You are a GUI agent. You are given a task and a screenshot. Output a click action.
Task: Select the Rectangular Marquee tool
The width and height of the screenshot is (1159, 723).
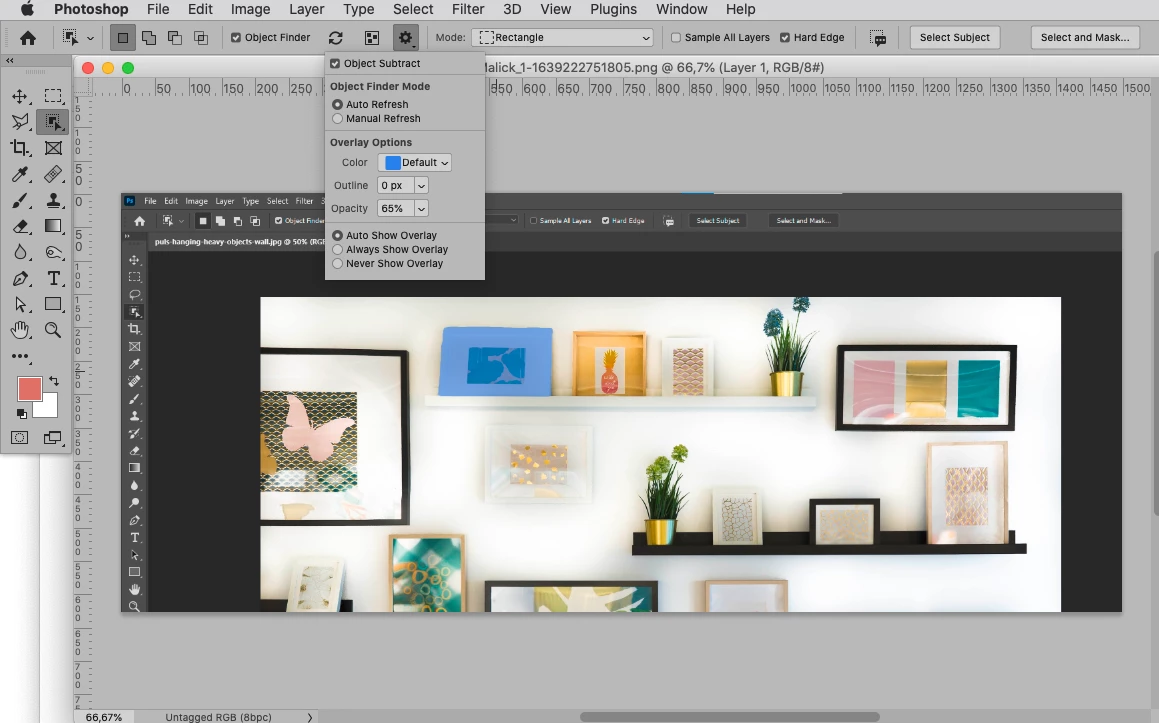pyautogui.click(x=52, y=96)
